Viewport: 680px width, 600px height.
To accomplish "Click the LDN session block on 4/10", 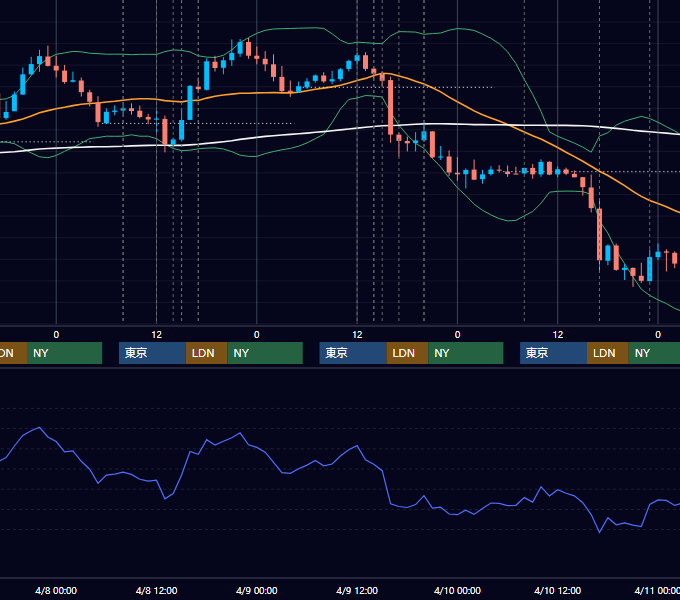I will point(608,353).
